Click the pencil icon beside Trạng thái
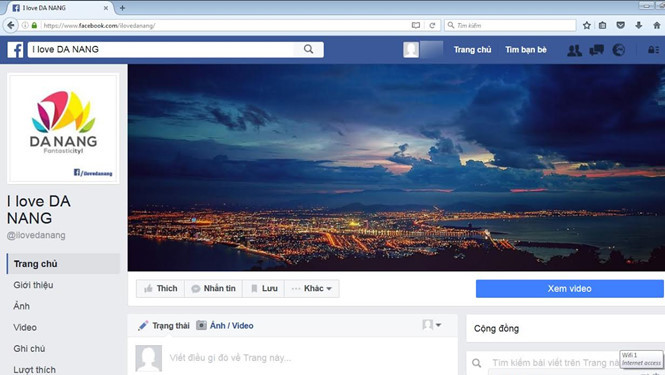665x375 pixels. click(x=143, y=326)
